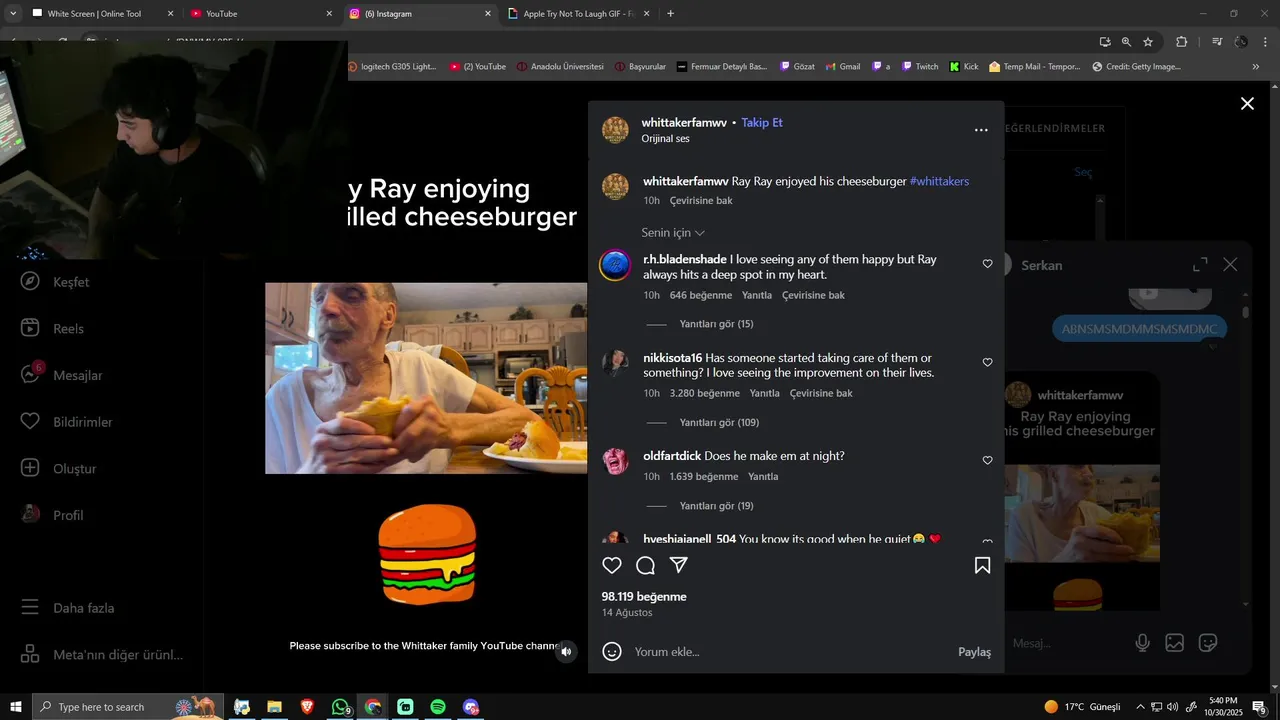
Task: Open the Kick bookmark
Action: [963, 67]
